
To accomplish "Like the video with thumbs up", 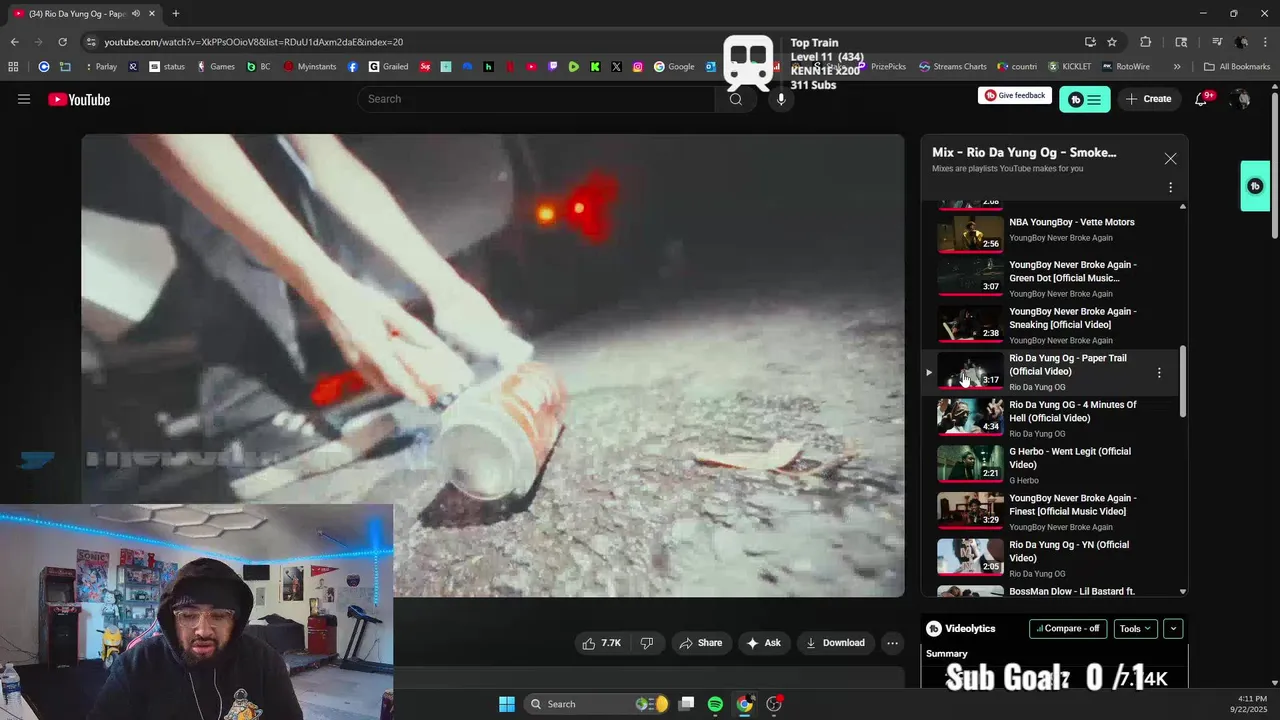I will pyautogui.click(x=603, y=643).
